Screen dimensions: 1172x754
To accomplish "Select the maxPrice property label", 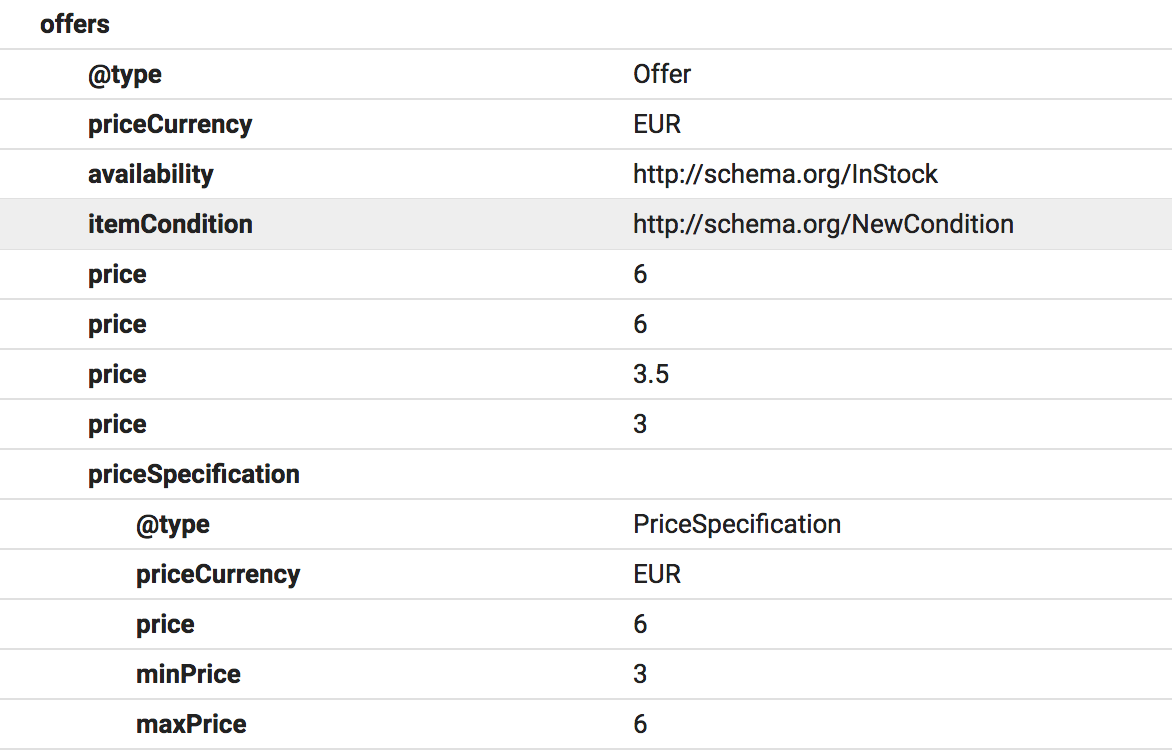I will (x=191, y=724).
